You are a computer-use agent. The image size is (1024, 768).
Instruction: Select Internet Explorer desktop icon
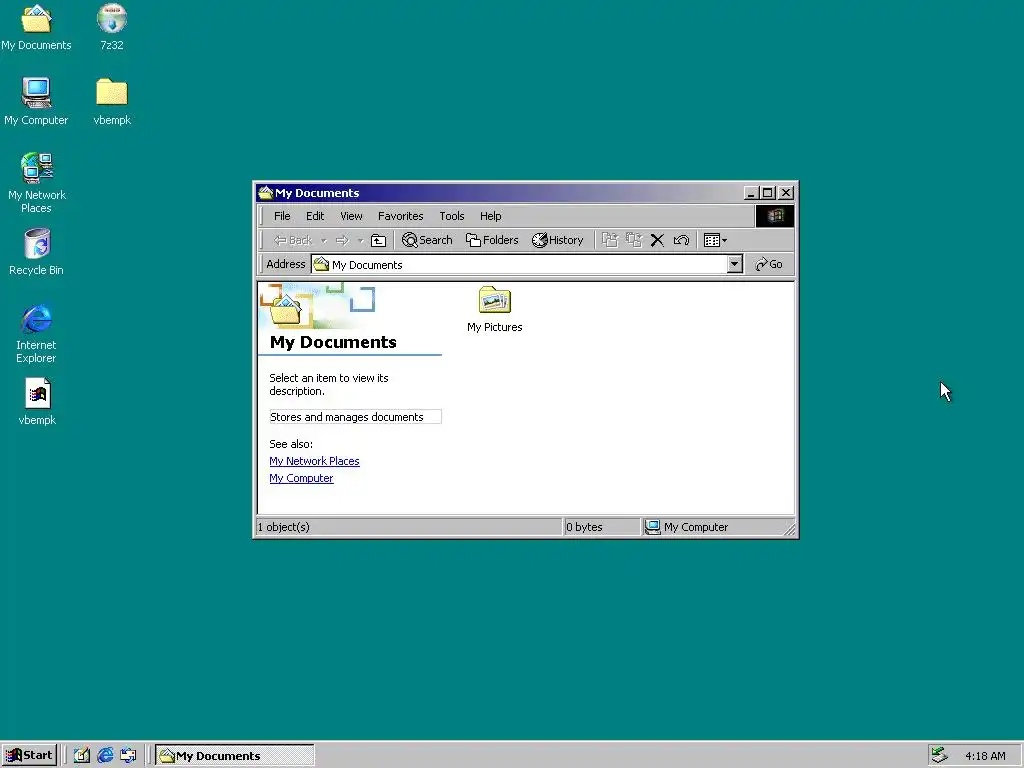click(36, 333)
